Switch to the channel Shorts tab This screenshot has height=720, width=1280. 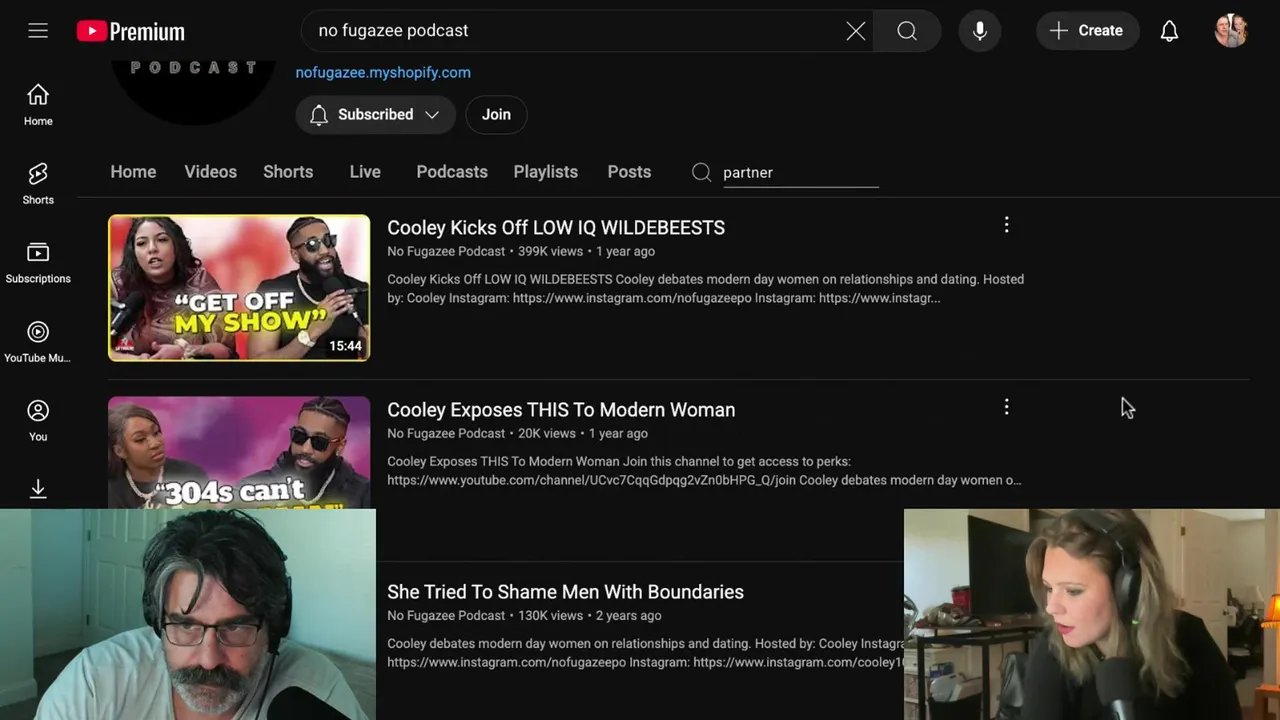(x=288, y=172)
